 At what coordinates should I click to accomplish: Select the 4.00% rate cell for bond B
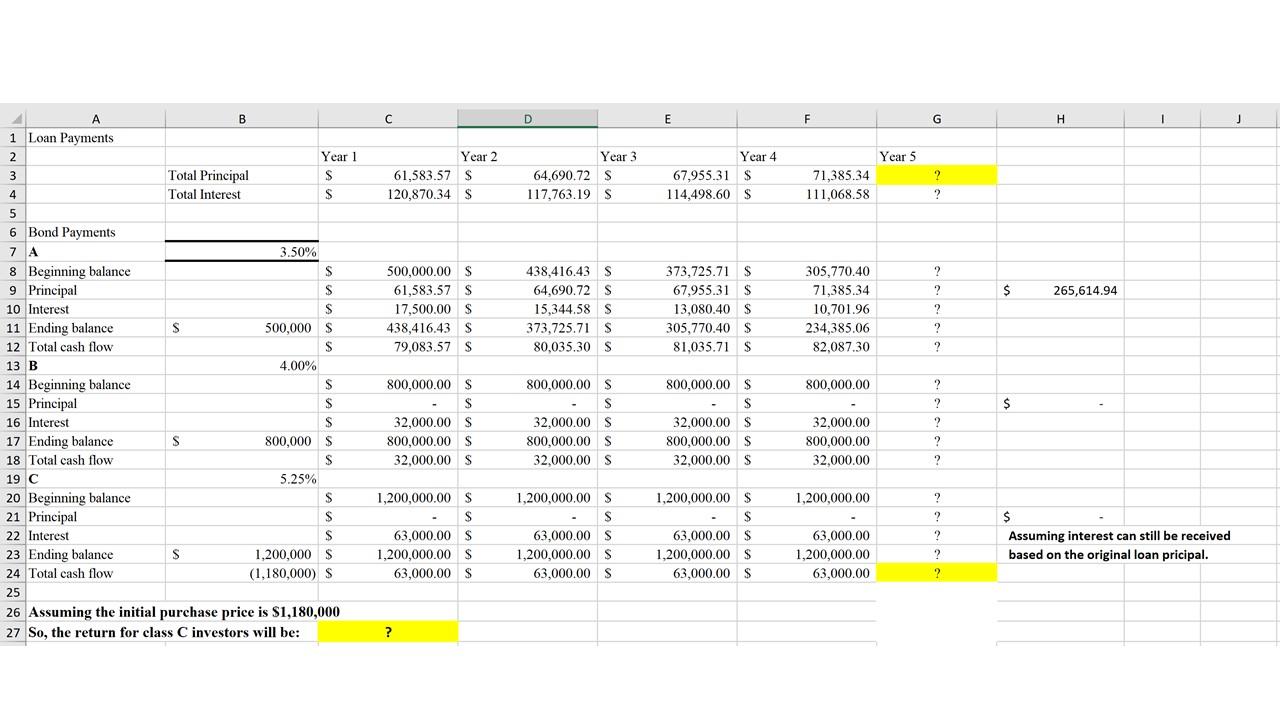[x=242, y=365]
